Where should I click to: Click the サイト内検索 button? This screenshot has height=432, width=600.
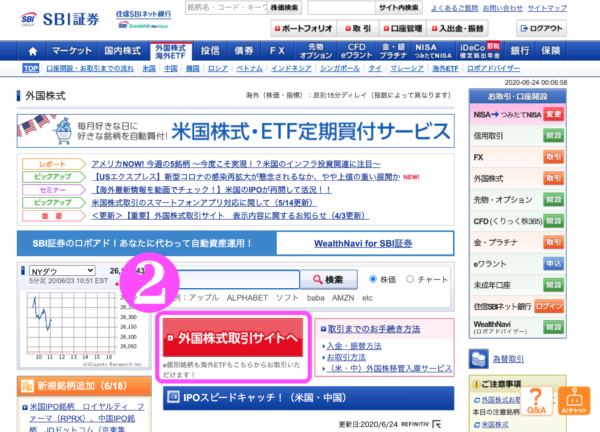click(x=399, y=8)
